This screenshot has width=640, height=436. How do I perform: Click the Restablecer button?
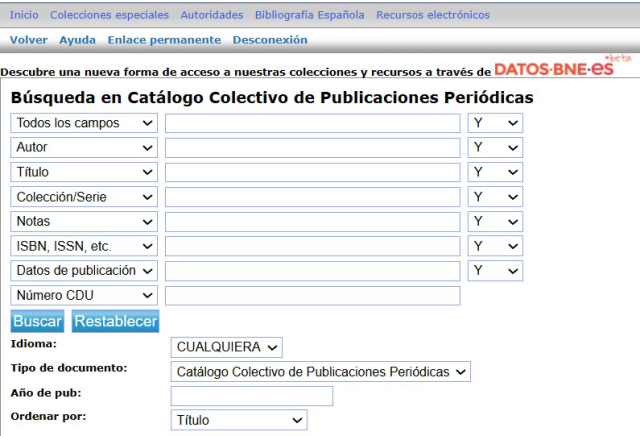(116, 321)
